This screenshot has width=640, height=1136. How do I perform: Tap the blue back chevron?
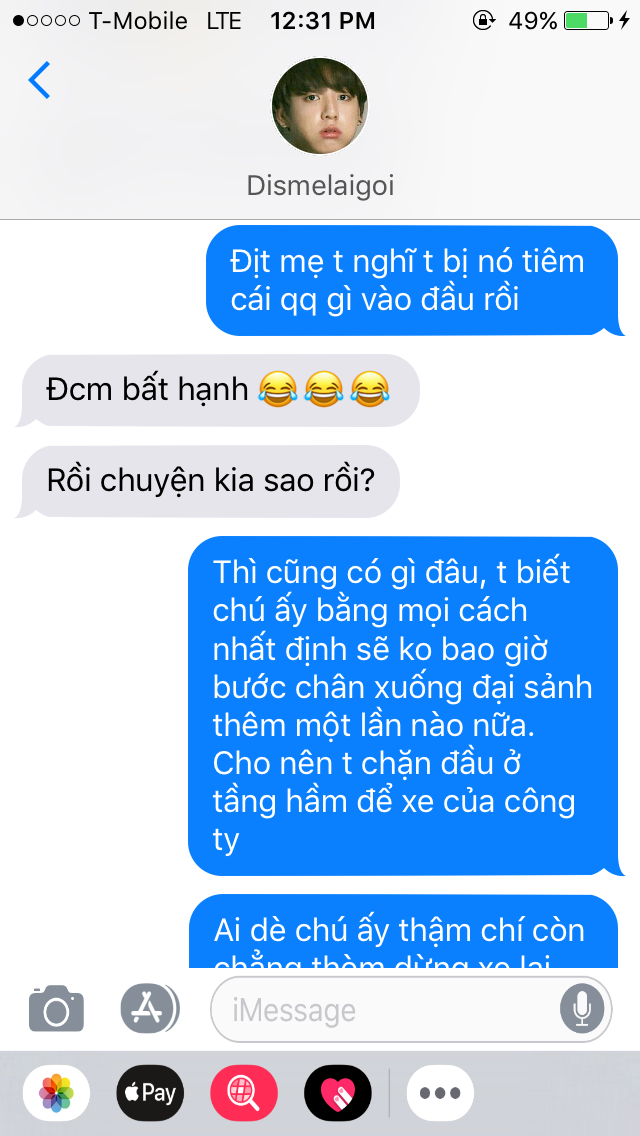pos(39,80)
